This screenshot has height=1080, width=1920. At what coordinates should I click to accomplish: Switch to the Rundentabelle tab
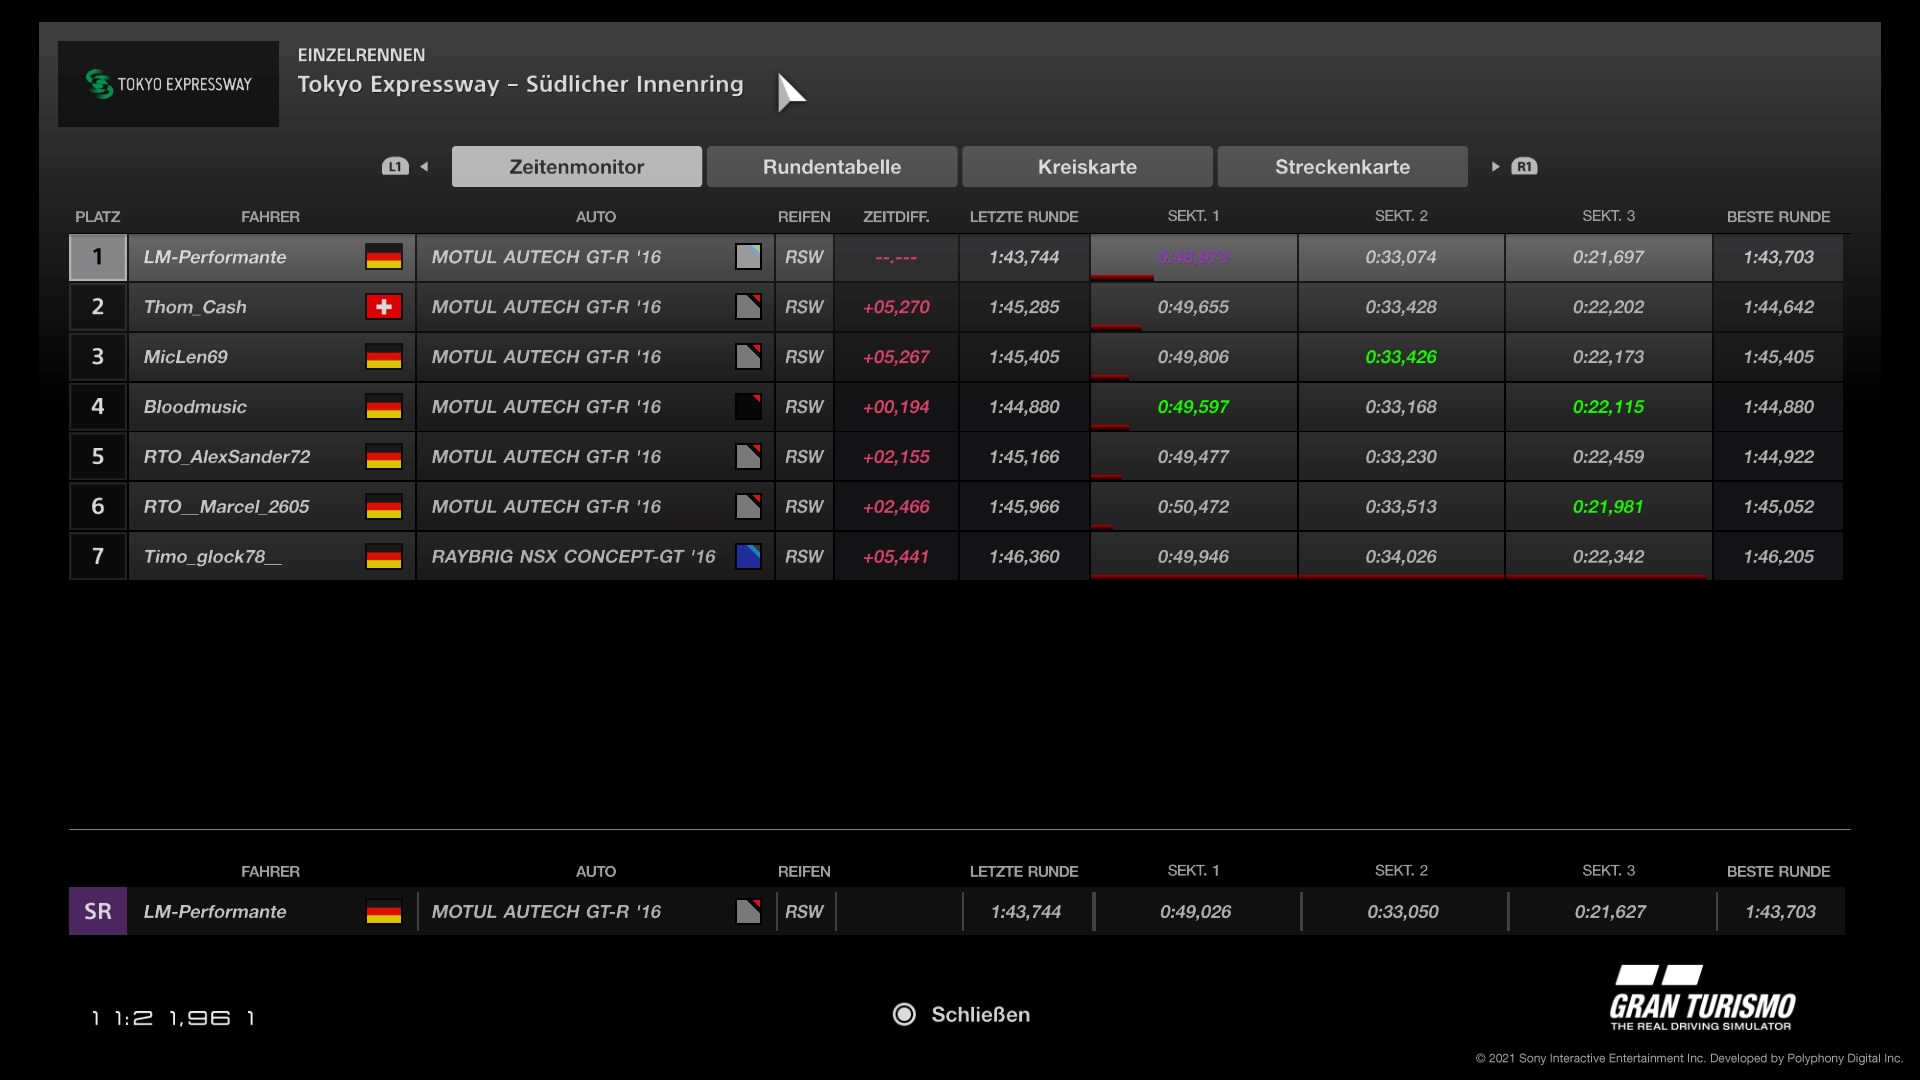pos(831,167)
